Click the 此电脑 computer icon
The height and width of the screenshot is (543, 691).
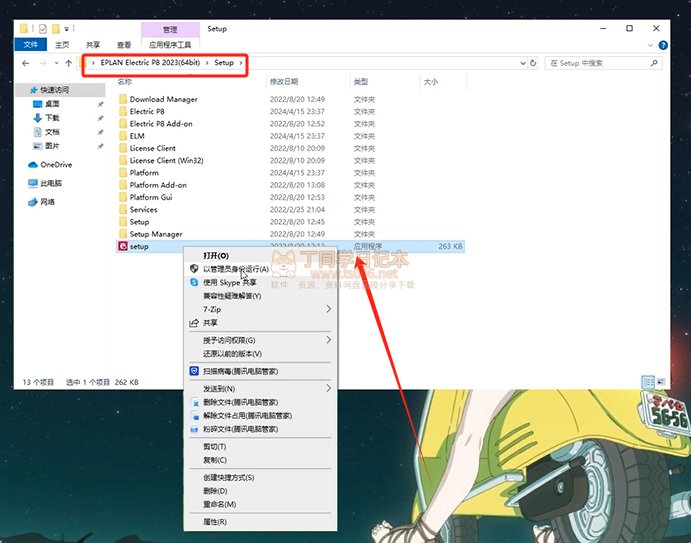[x=33, y=183]
